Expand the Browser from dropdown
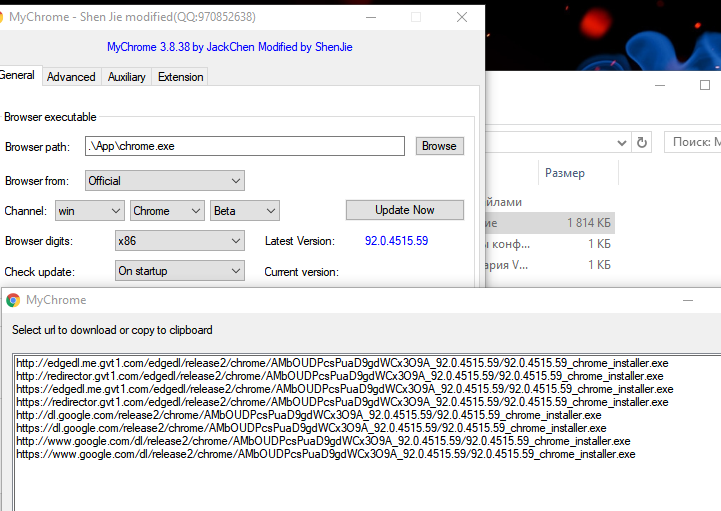721x511 pixels. point(165,181)
